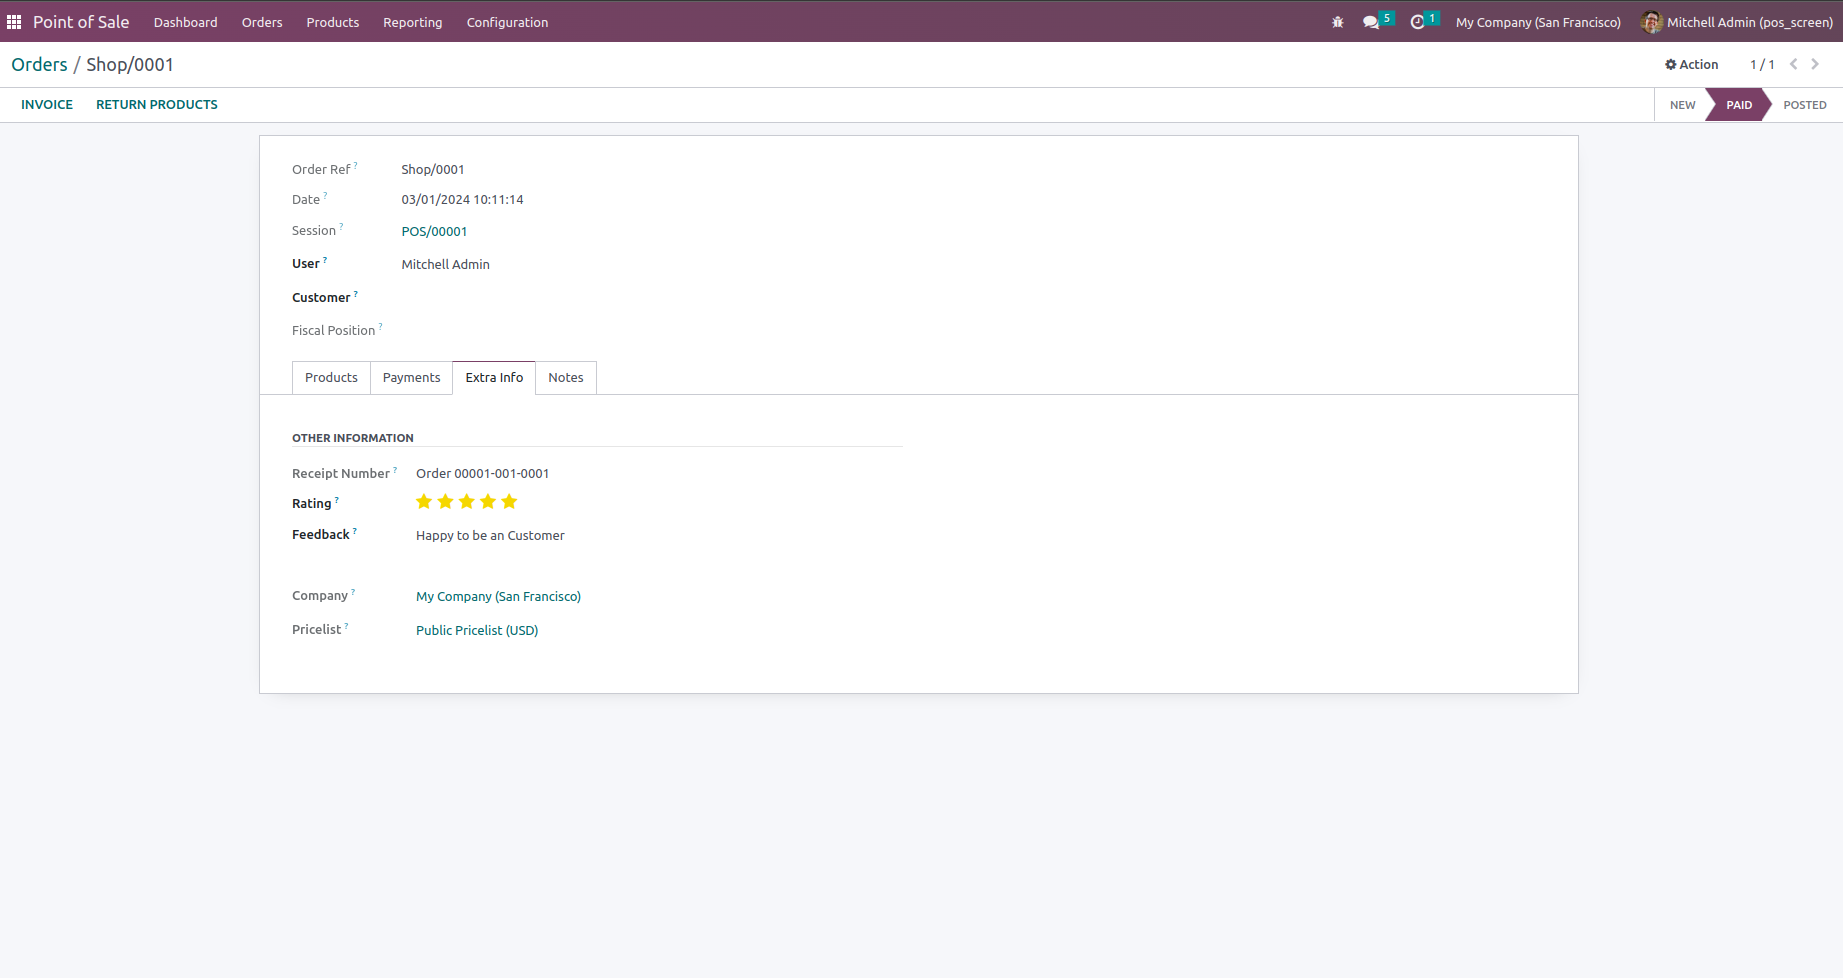The image size is (1843, 978).
Task: Click the fifth rating star
Action: coord(509,502)
